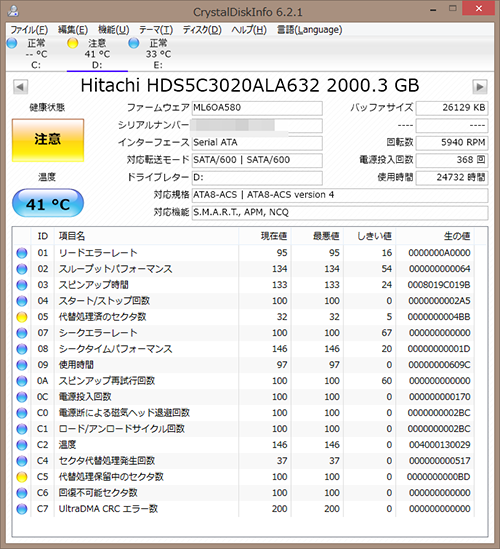The width and height of the screenshot is (500, 549).
Task: Click the firmware field ML6OA580
Action: coord(257,108)
